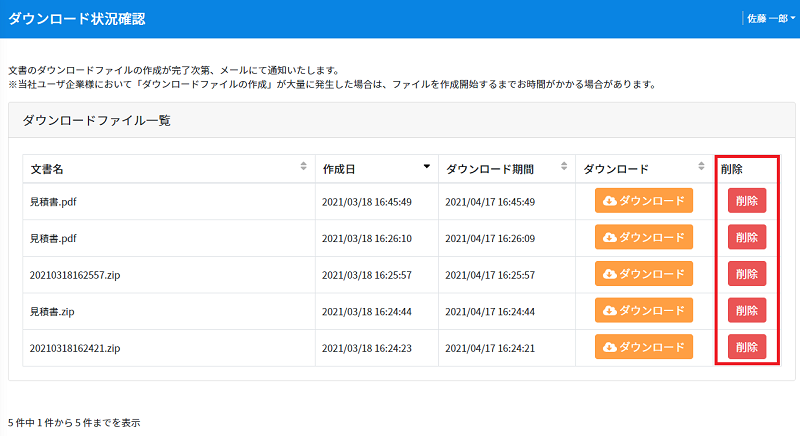Open the 佐藤 一郎 user dropdown menu
The width and height of the screenshot is (800, 436).
point(771,19)
